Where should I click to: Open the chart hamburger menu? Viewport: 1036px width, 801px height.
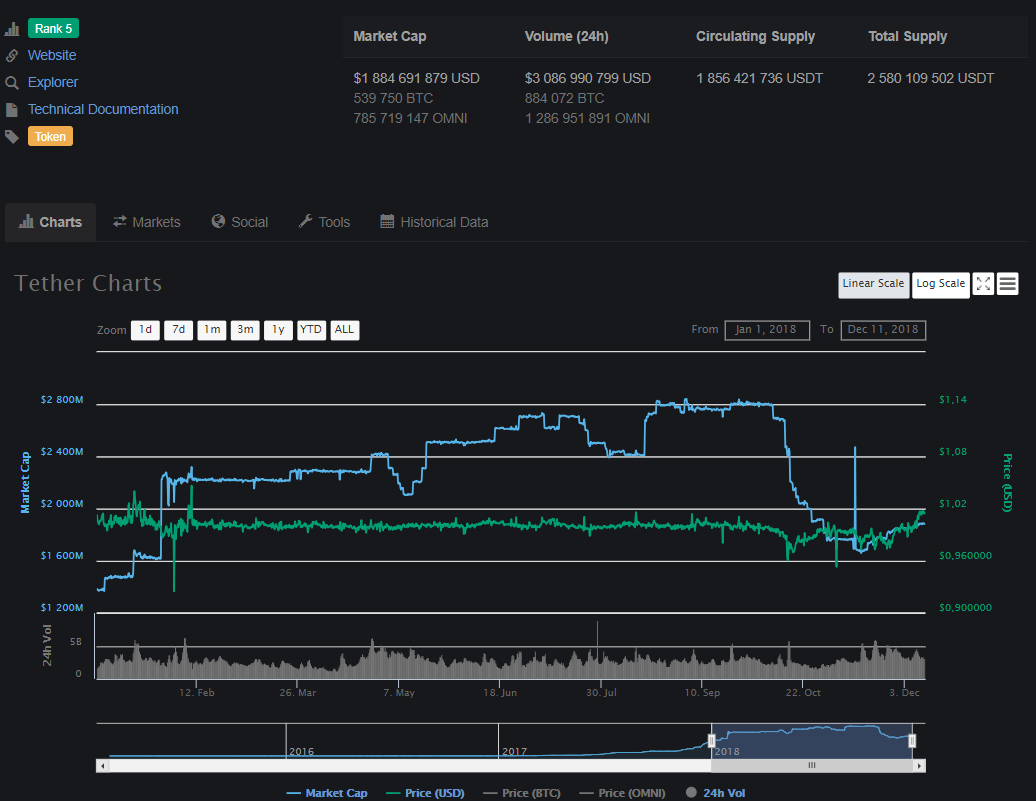pos(1008,284)
